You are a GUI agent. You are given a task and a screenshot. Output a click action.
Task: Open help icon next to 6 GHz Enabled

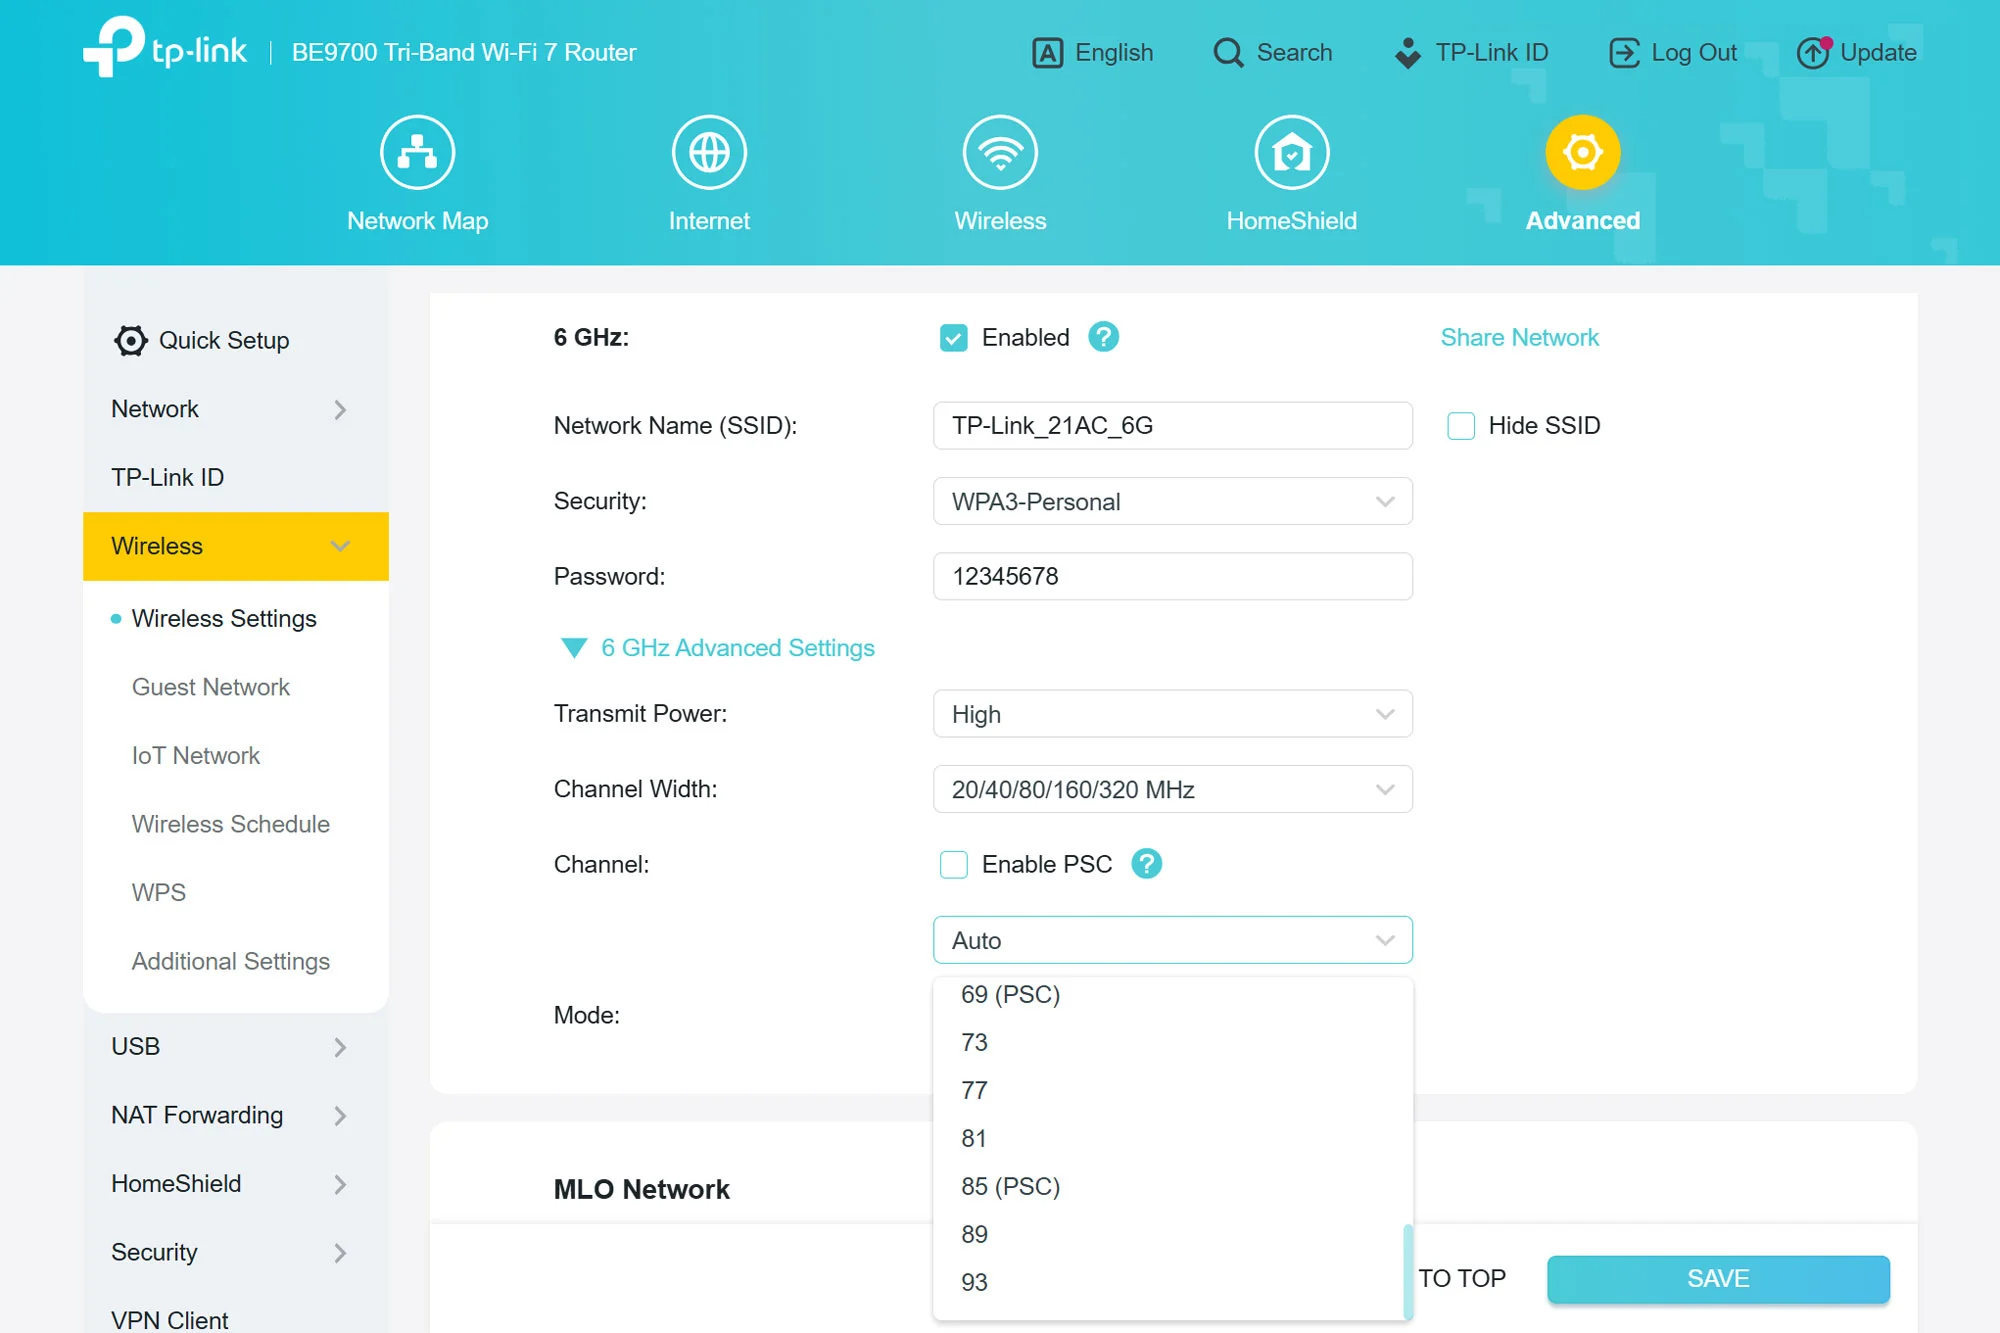pos(1103,337)
